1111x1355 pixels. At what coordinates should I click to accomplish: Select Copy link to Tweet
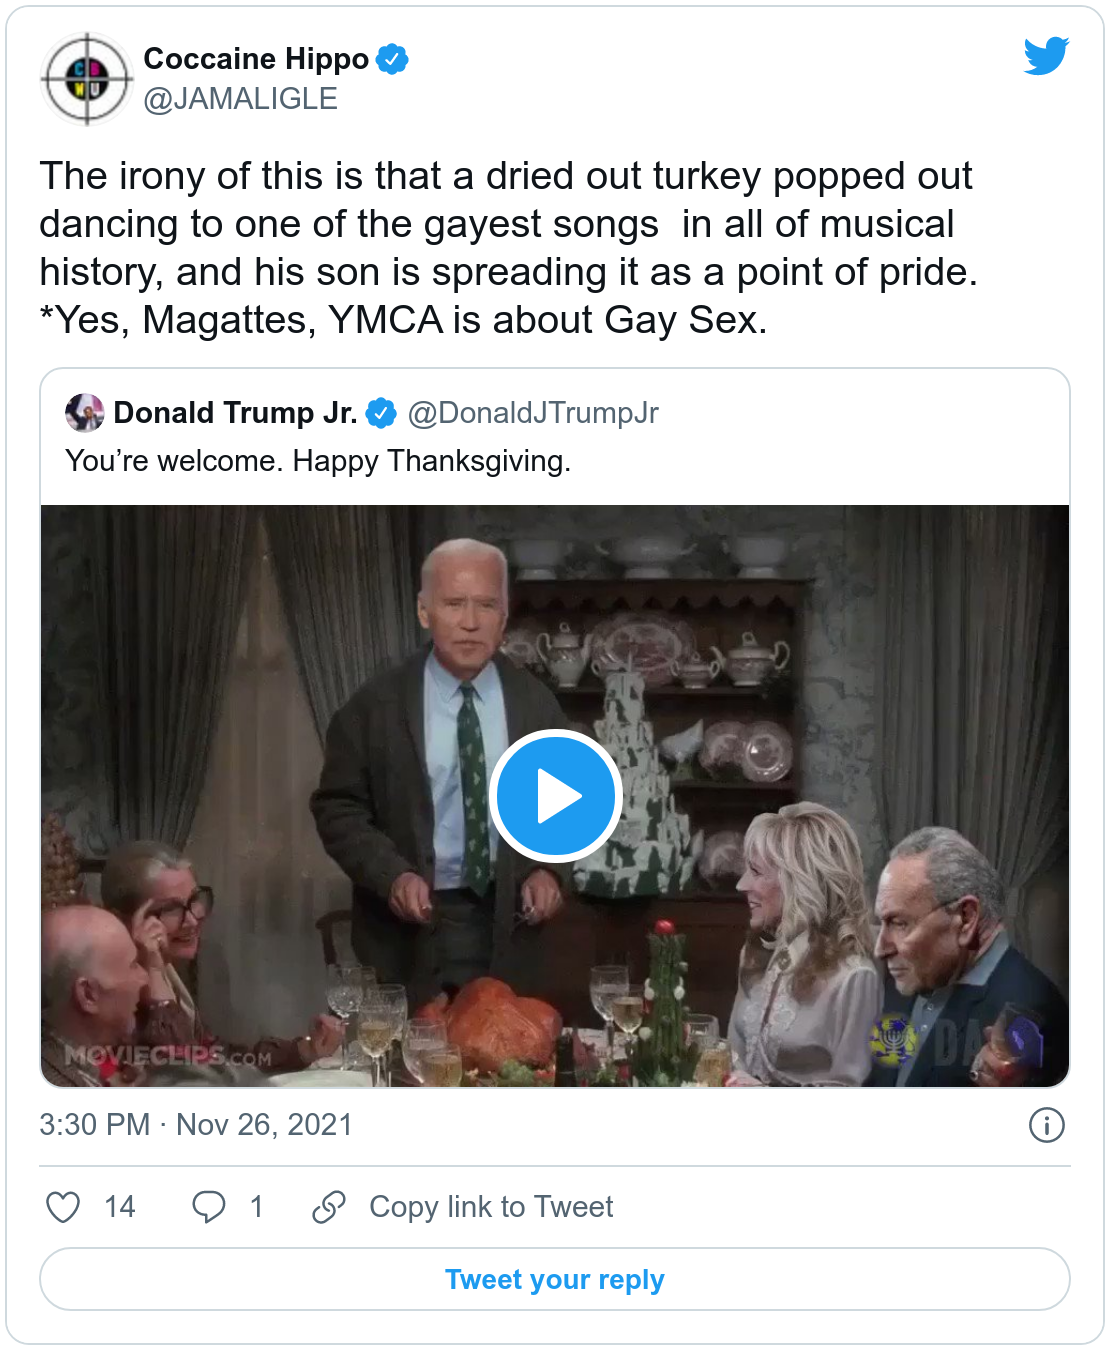point(491,1207)
